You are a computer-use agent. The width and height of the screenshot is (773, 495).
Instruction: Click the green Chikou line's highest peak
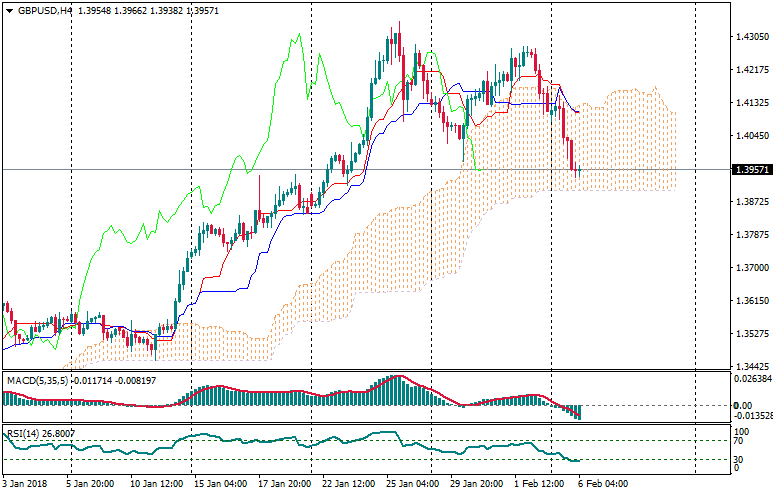[299, 37]
